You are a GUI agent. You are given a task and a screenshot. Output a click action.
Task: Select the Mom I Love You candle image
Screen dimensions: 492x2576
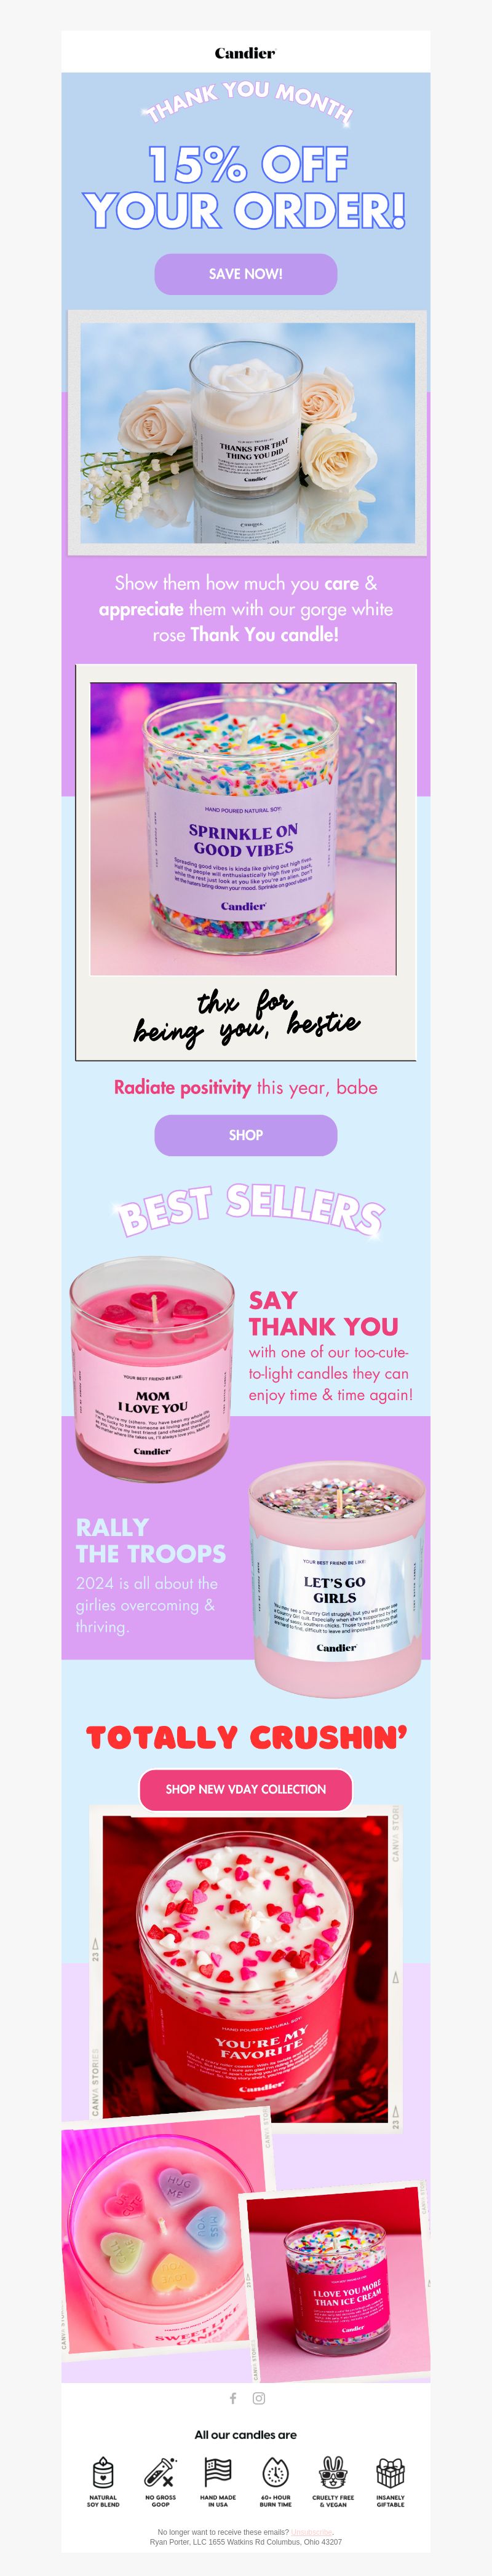point(152,1368)
